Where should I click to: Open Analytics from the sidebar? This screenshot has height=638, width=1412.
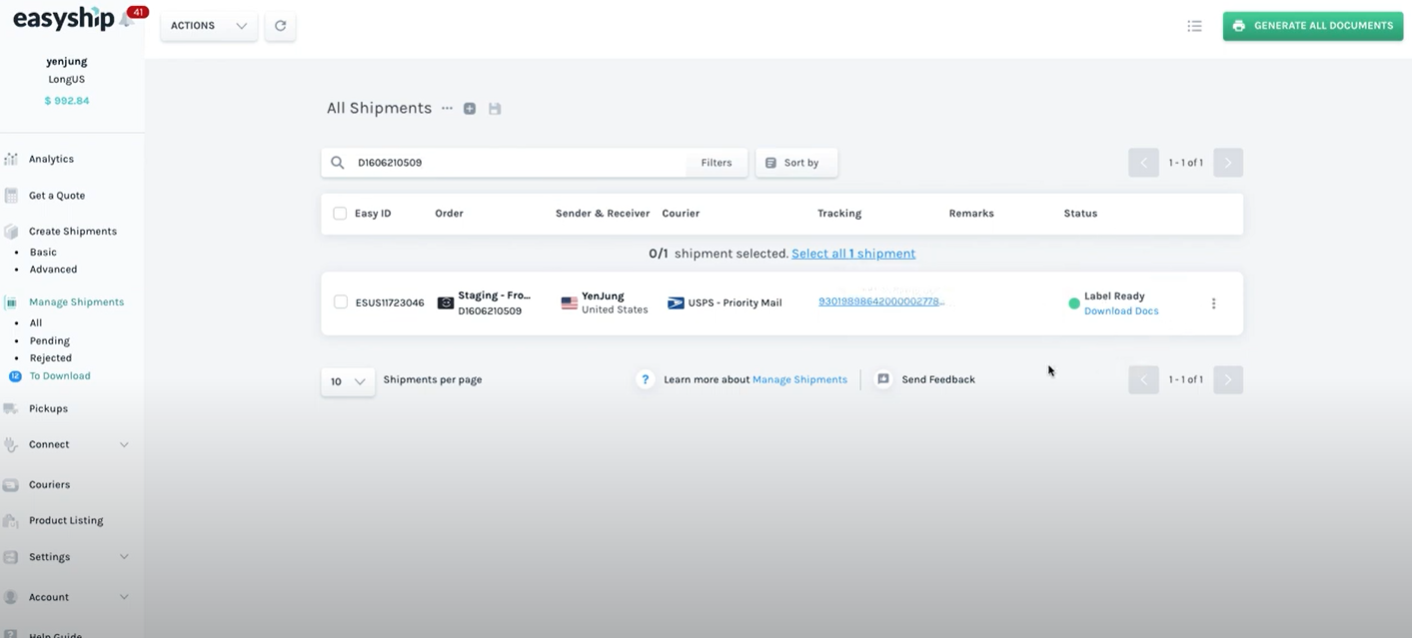tap(51, 159)
